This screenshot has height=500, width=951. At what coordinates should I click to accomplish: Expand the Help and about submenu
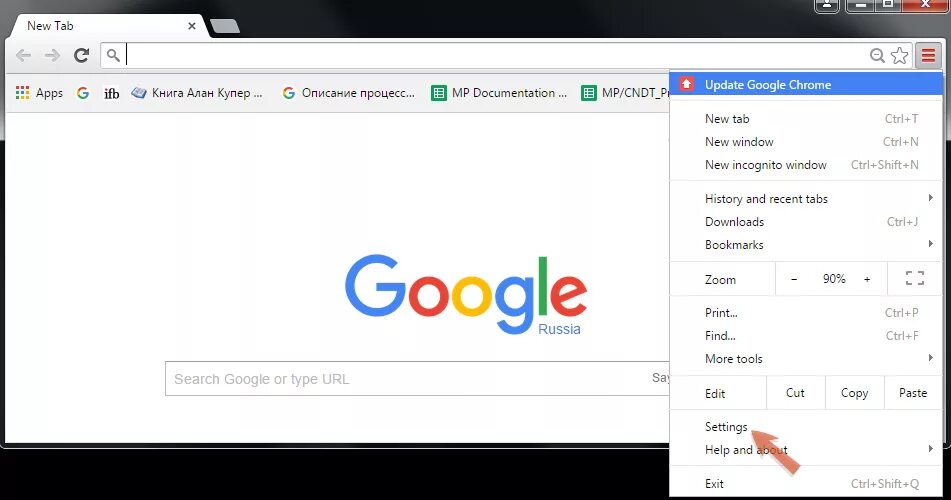pos(806,450)
